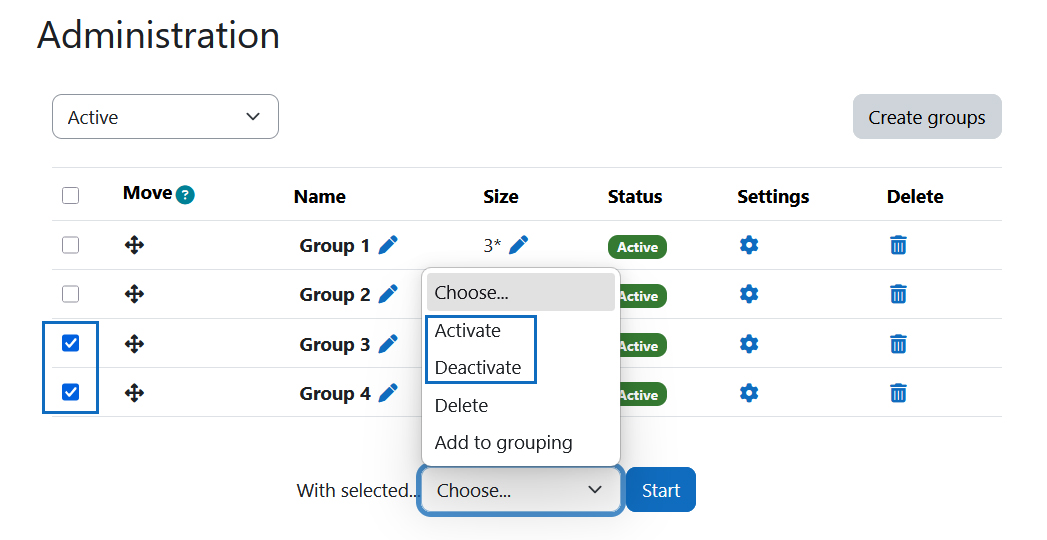Grab the move handle for Group 2

134,294
